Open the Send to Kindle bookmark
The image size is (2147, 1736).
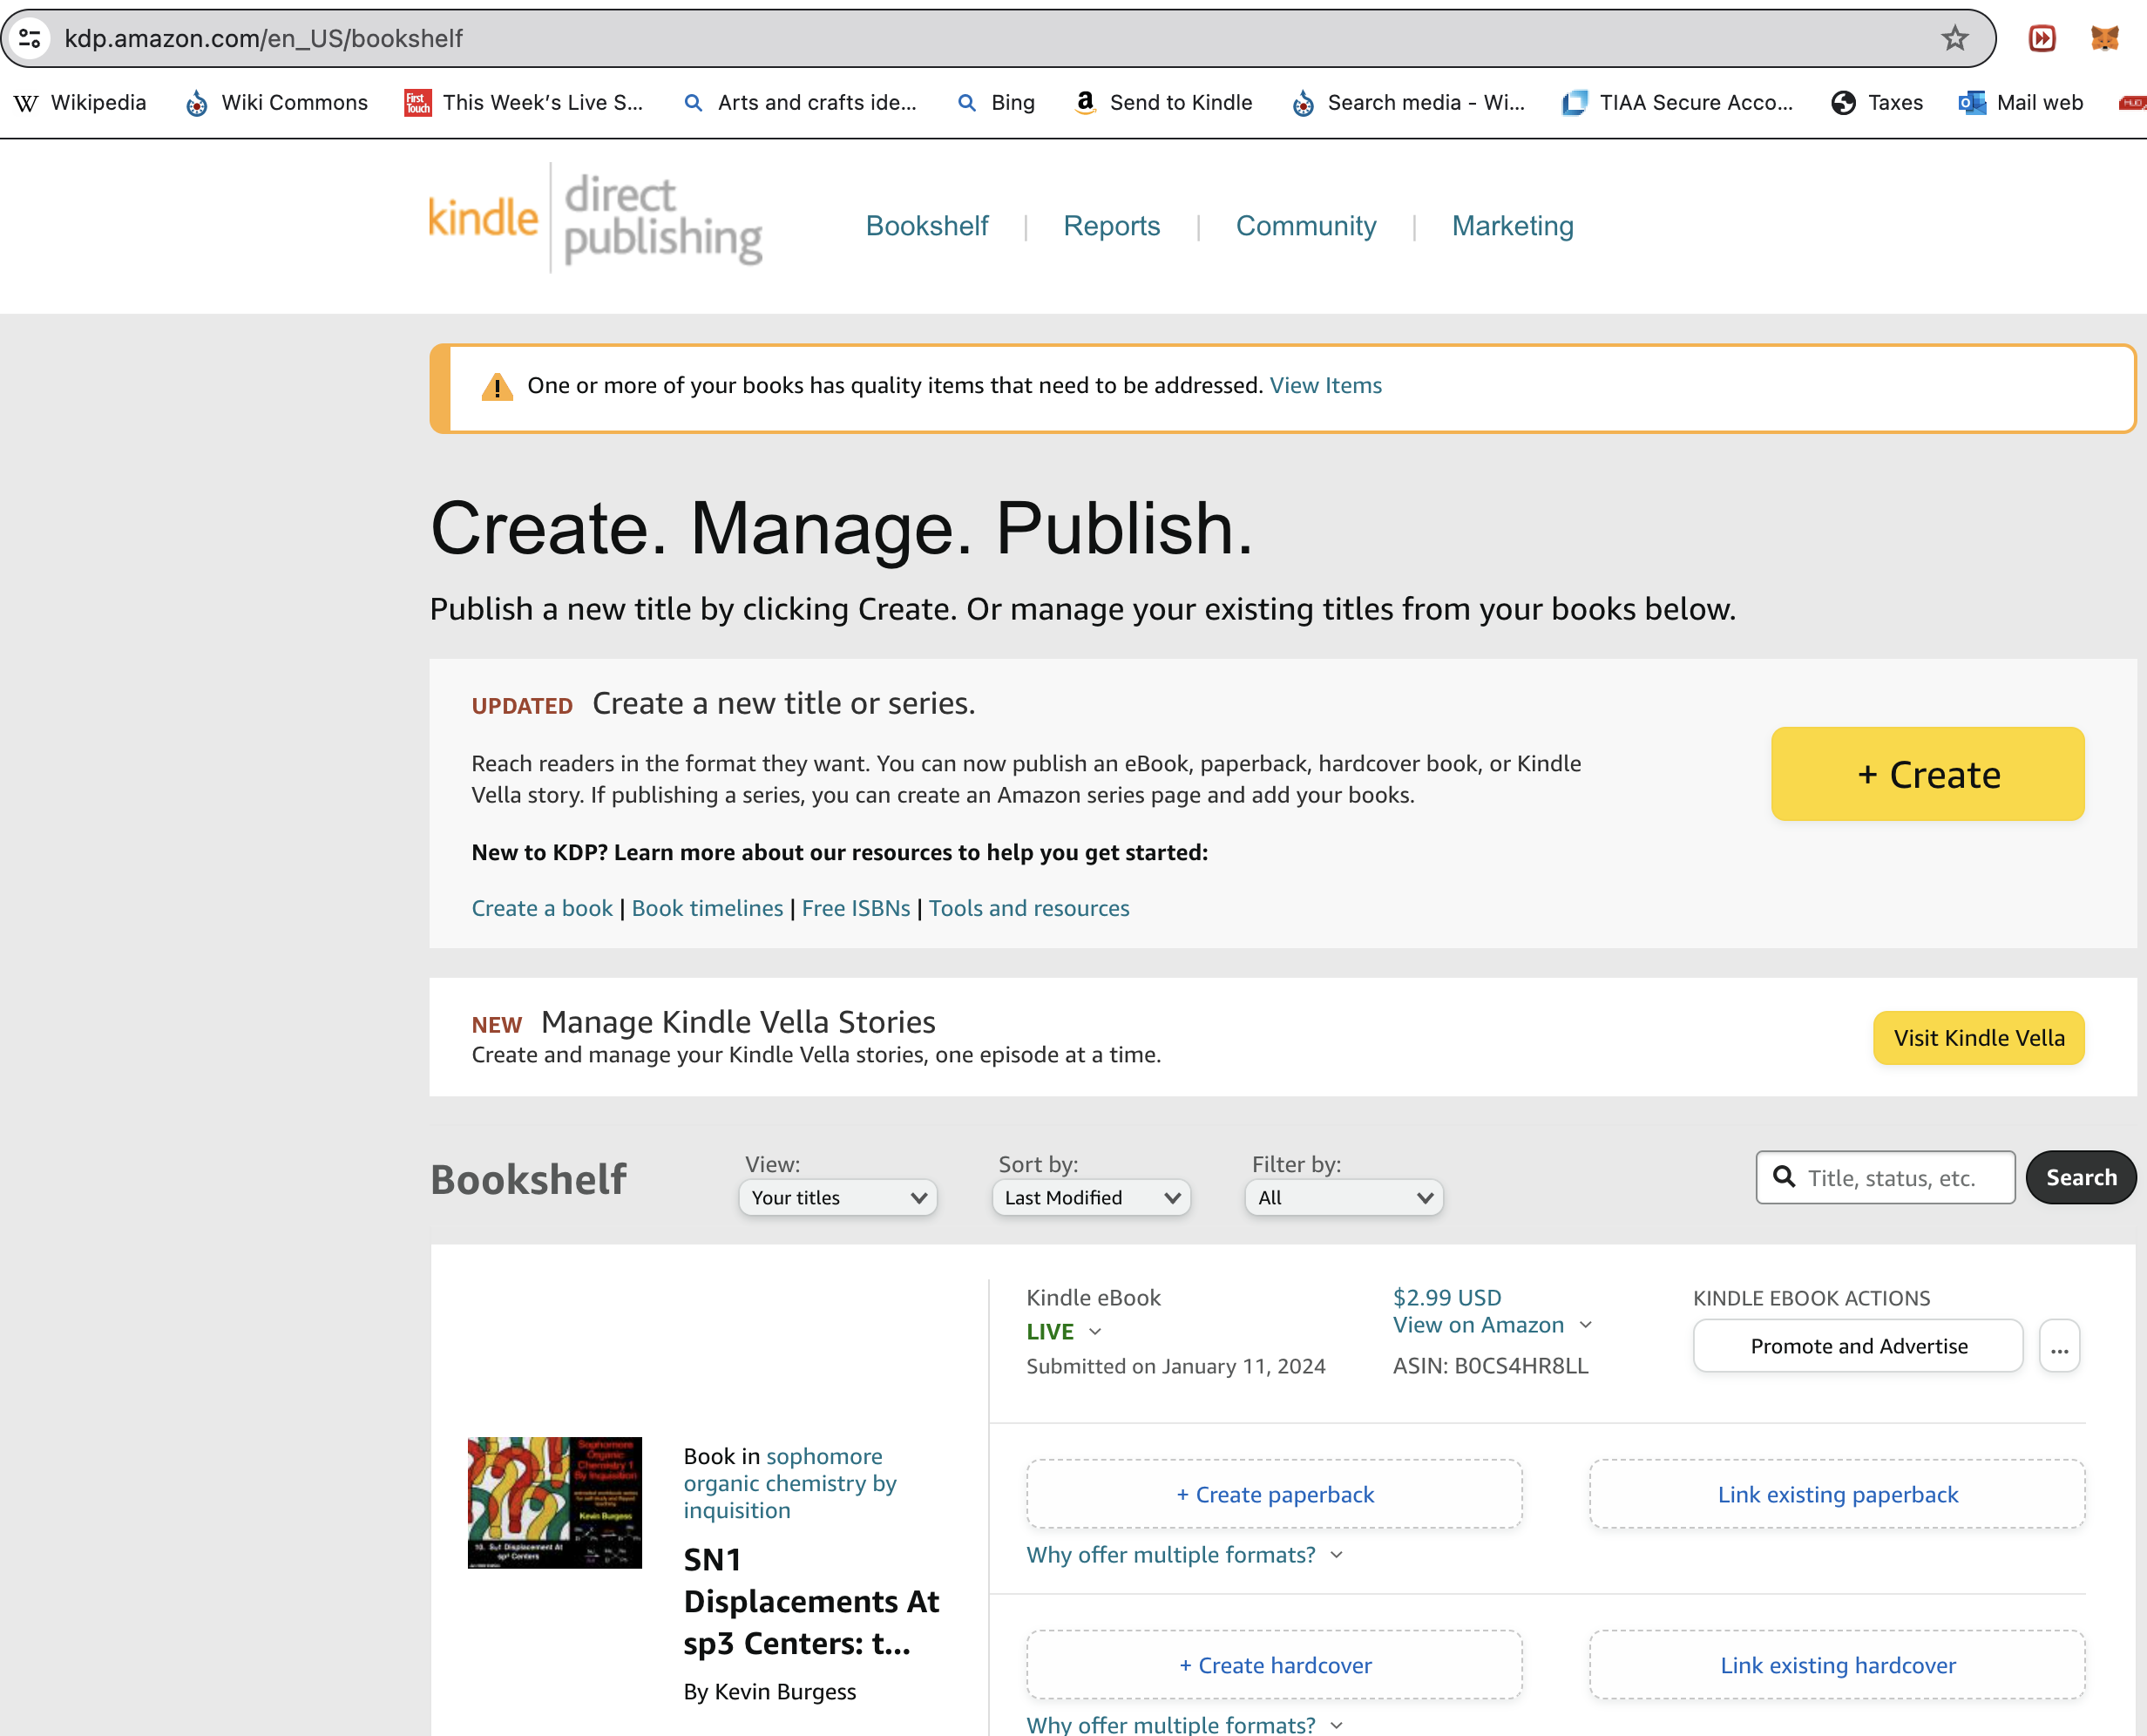click(x=1163, y=103)
